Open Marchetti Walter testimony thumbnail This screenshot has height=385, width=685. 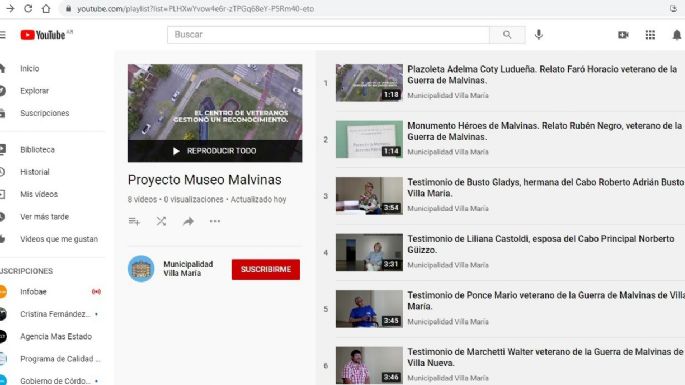click(369, 365)
